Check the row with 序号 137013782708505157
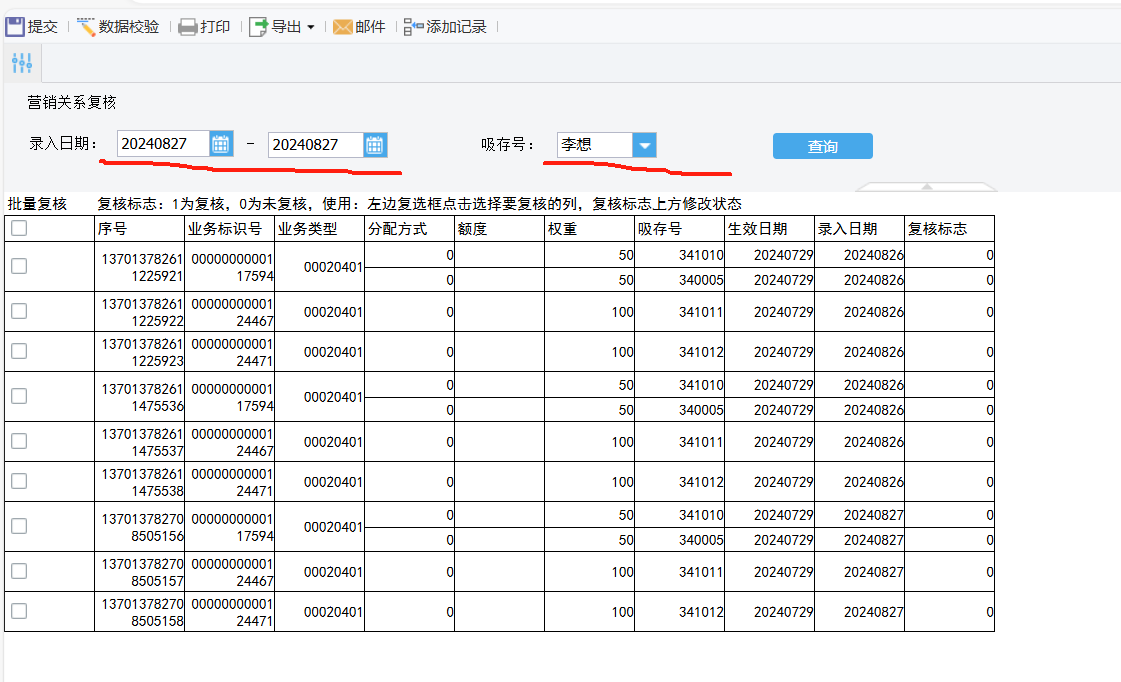 coord(19,571)
